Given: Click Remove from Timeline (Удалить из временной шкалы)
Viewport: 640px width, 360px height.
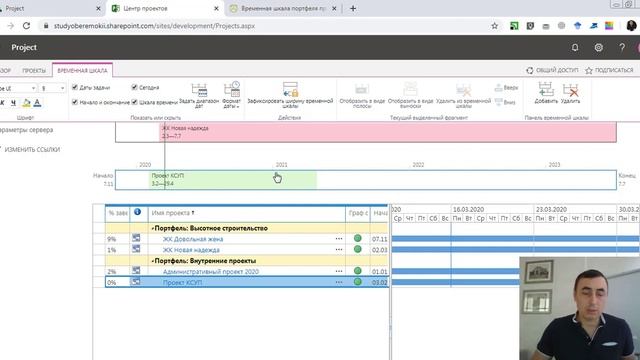Looking at the screenshot, I should pyautogui.click(x=463, y=96).
